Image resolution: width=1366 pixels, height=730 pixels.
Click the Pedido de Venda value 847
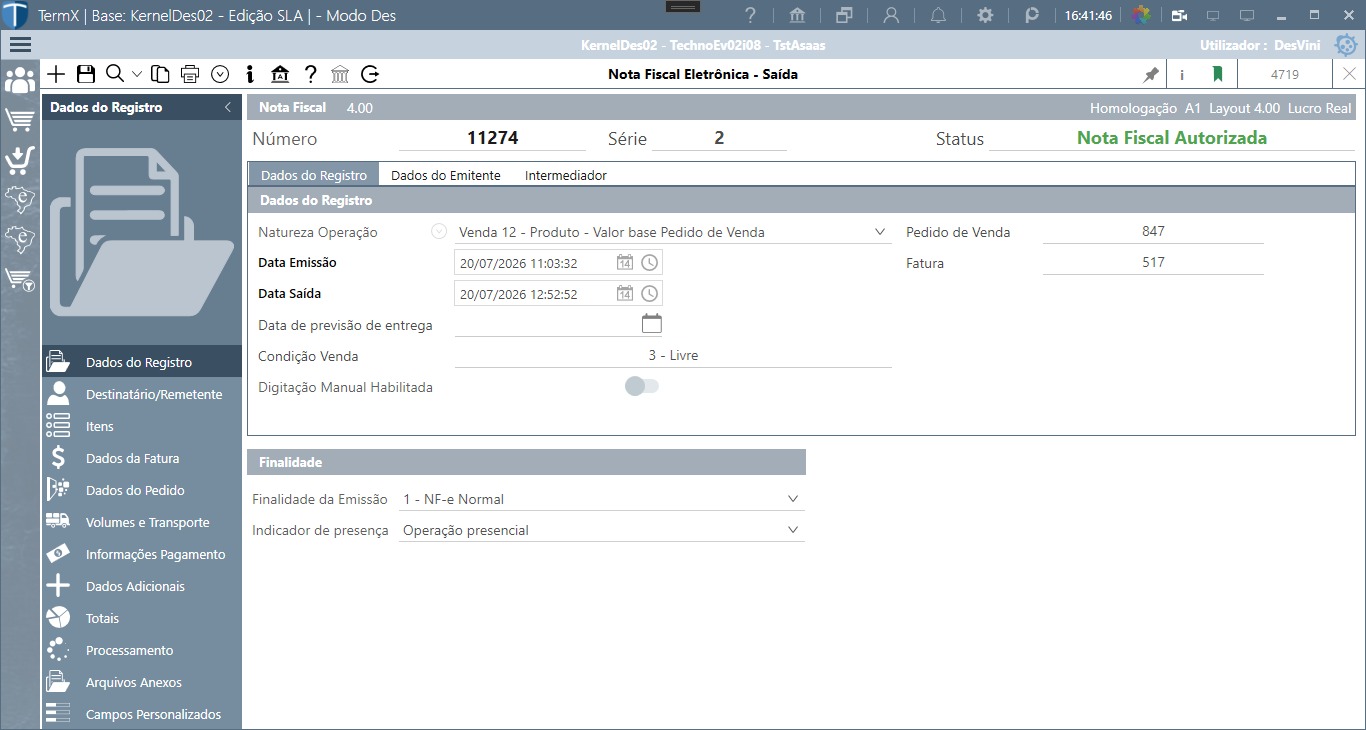click(1153, 231)
